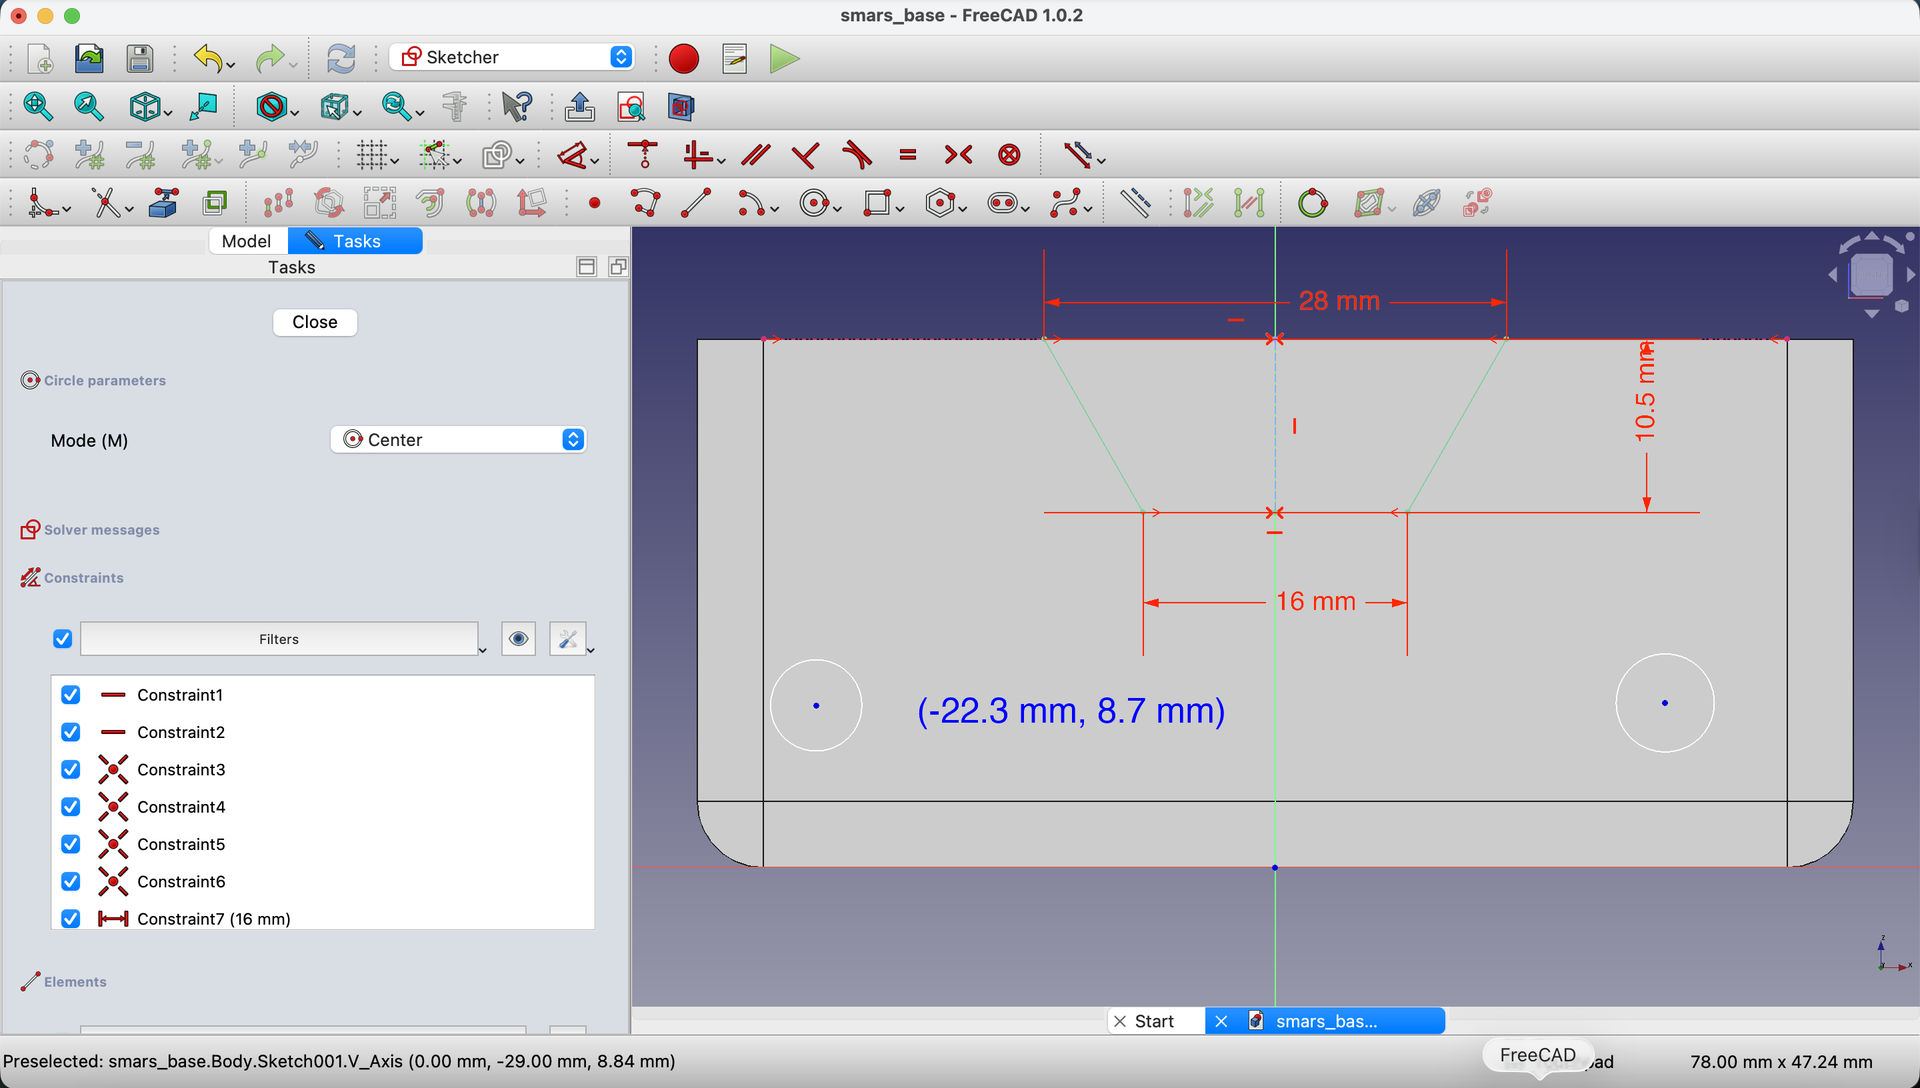1920x1088 pixels.
Task: Uncheck the Constraint3 checkbox
Action: (x=70, y=769)
